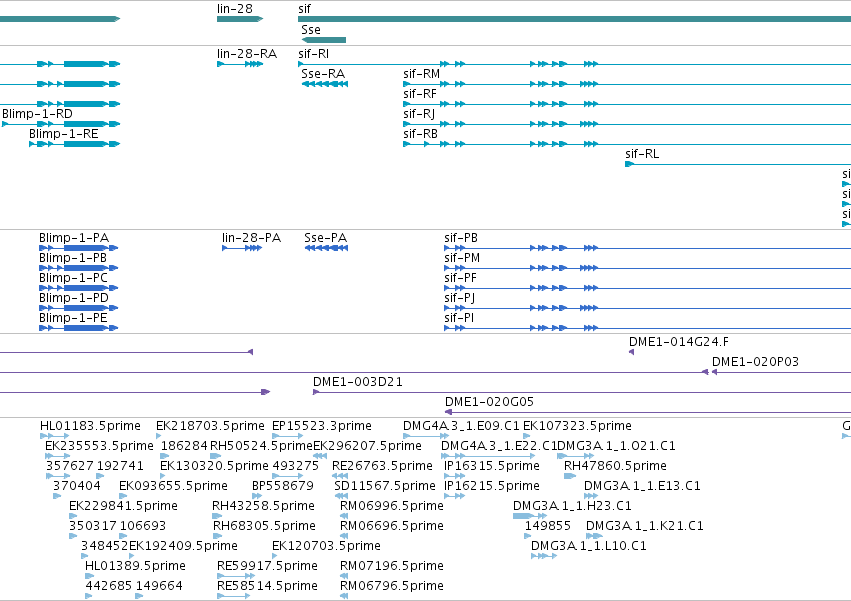Click clone DMG3A1_1.K21.C1
851x601 pixels.
click(x=645, y=527)
